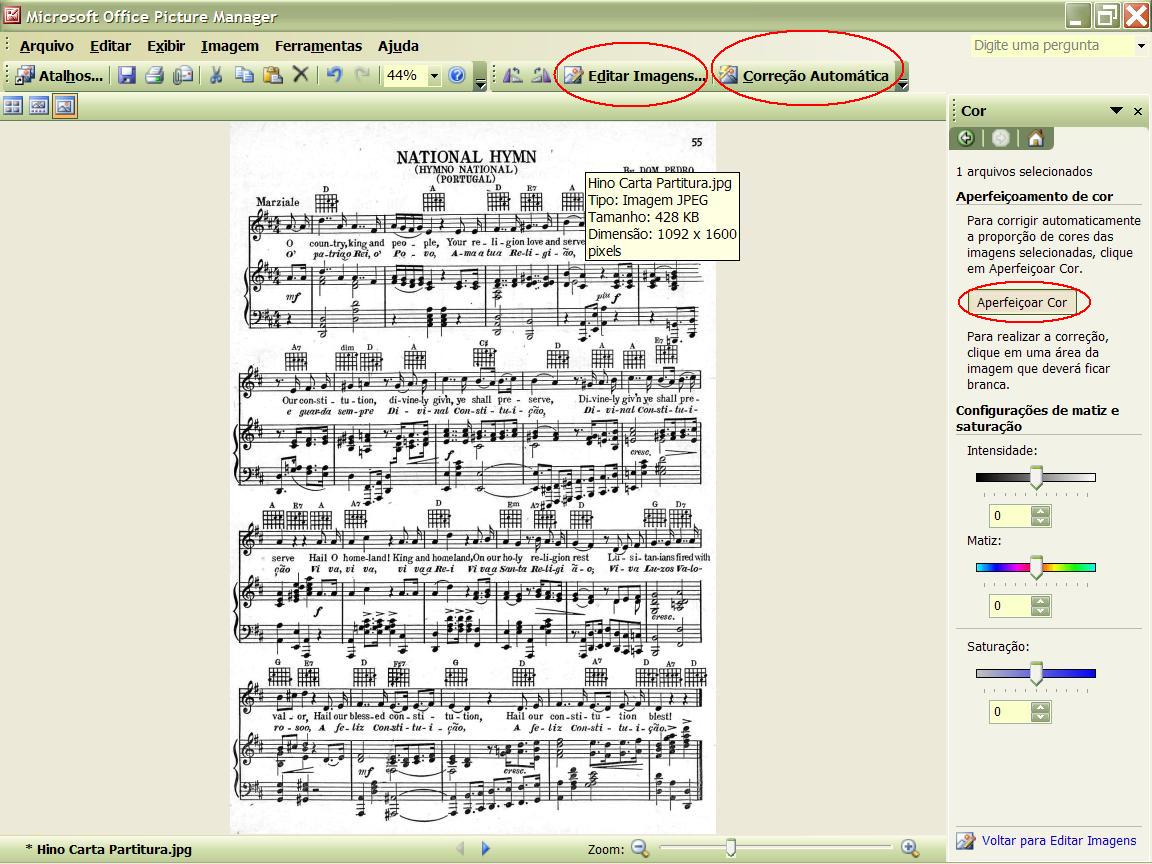
Task: Open the Atalhos shortcuts pane
Action: [58, 75]
